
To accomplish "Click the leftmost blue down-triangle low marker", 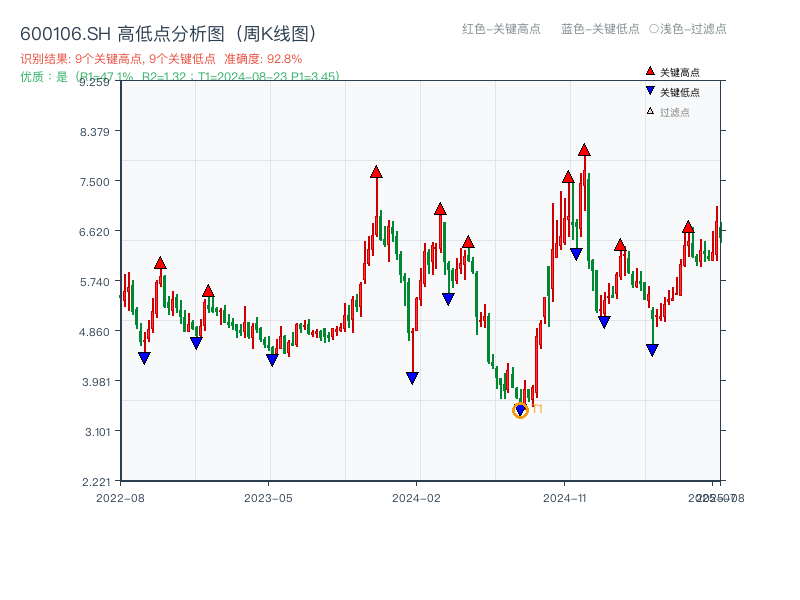I will pyautogui.click(x=143, y=357).
